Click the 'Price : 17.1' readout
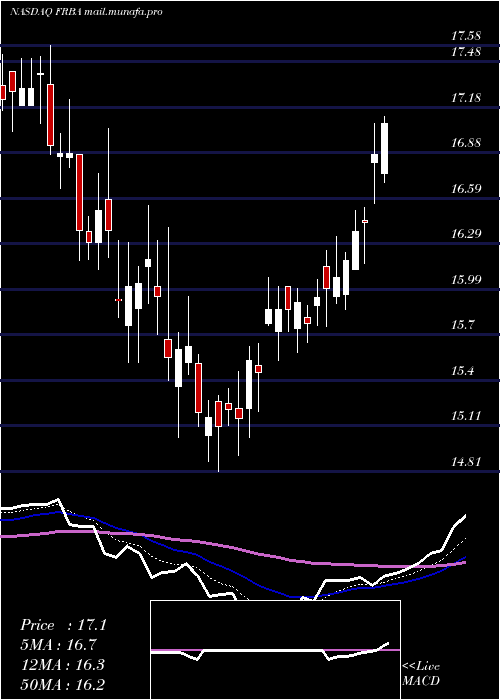 (x=63, y=625)
